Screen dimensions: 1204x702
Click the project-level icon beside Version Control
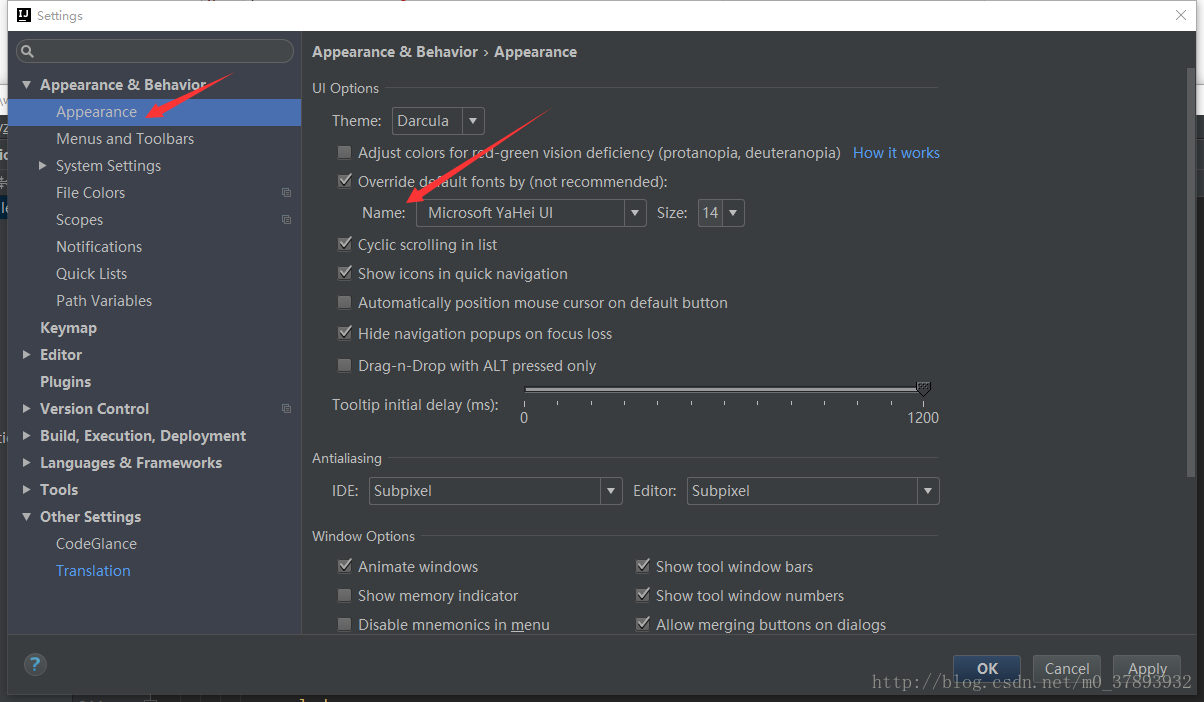tap(286, 409)
